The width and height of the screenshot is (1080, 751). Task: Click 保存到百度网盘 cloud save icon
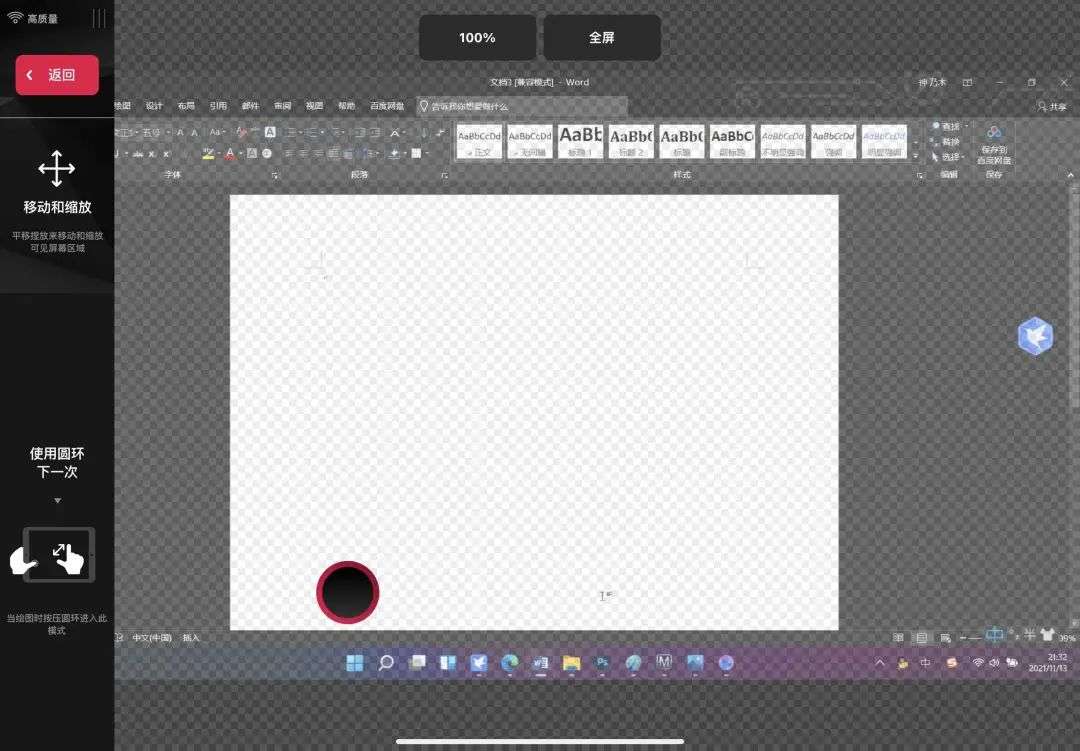click(994, 144)
